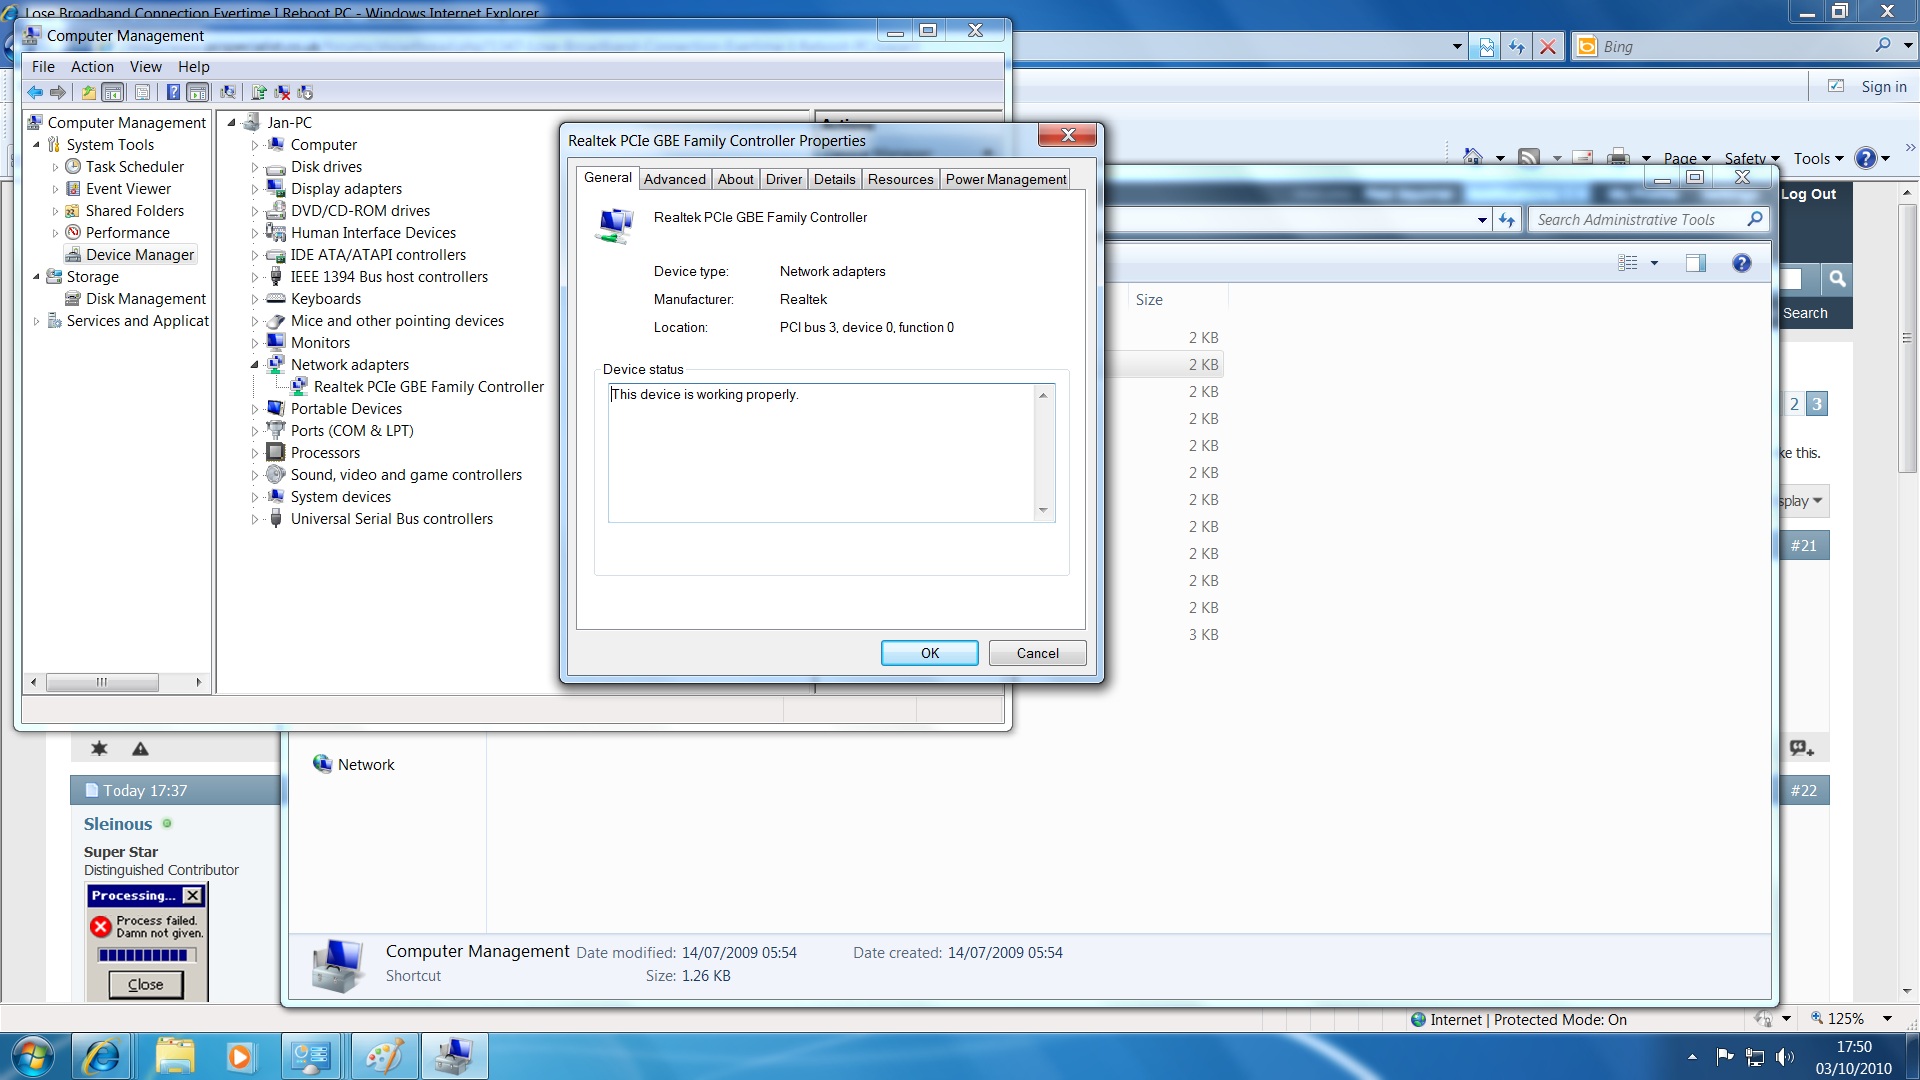Click the Windows Start orb
The width and height of the screenshot is (1920, 1080).
point(33,1056)
